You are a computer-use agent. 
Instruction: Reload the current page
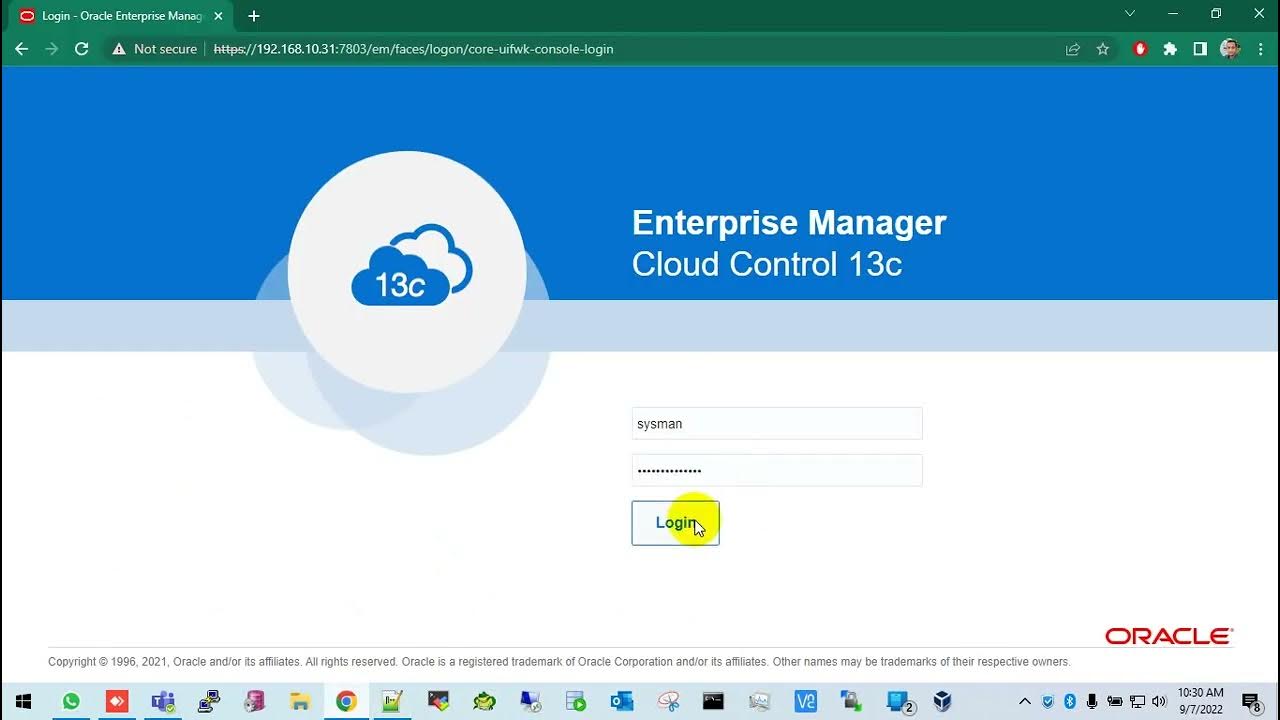pos(82,49)
